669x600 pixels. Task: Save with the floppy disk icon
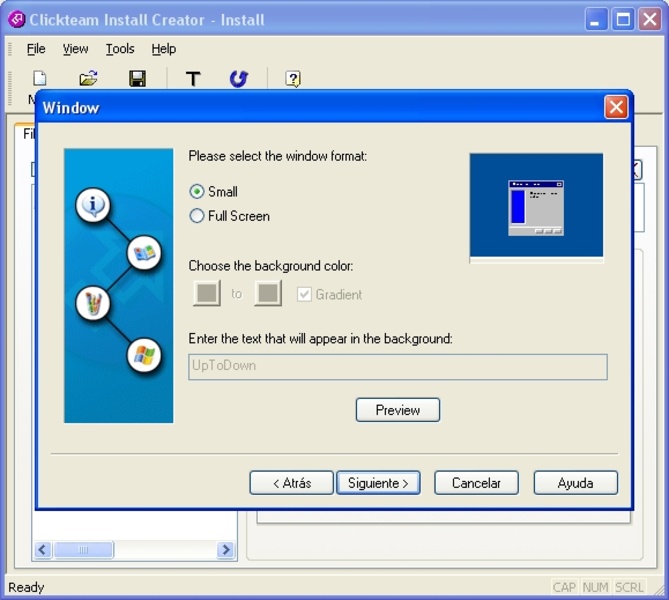pos(138,78)
